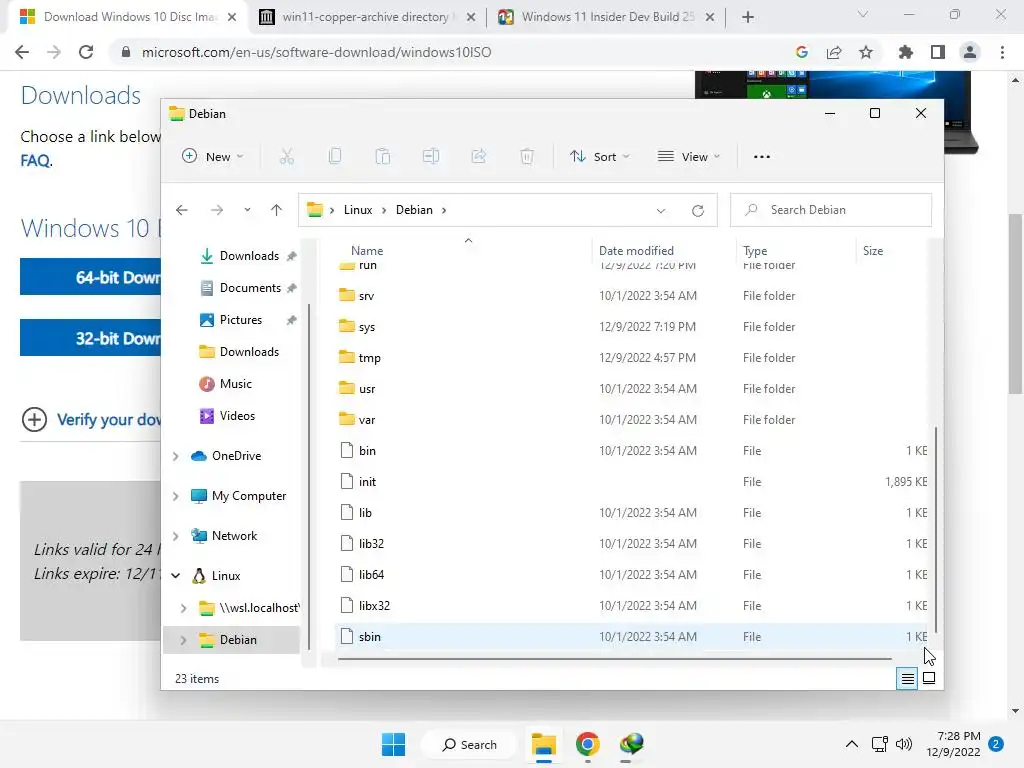Open Chrome from taskbar
Image resolution: width=1024 pixels, height=768 pixels.
[588, 744]
